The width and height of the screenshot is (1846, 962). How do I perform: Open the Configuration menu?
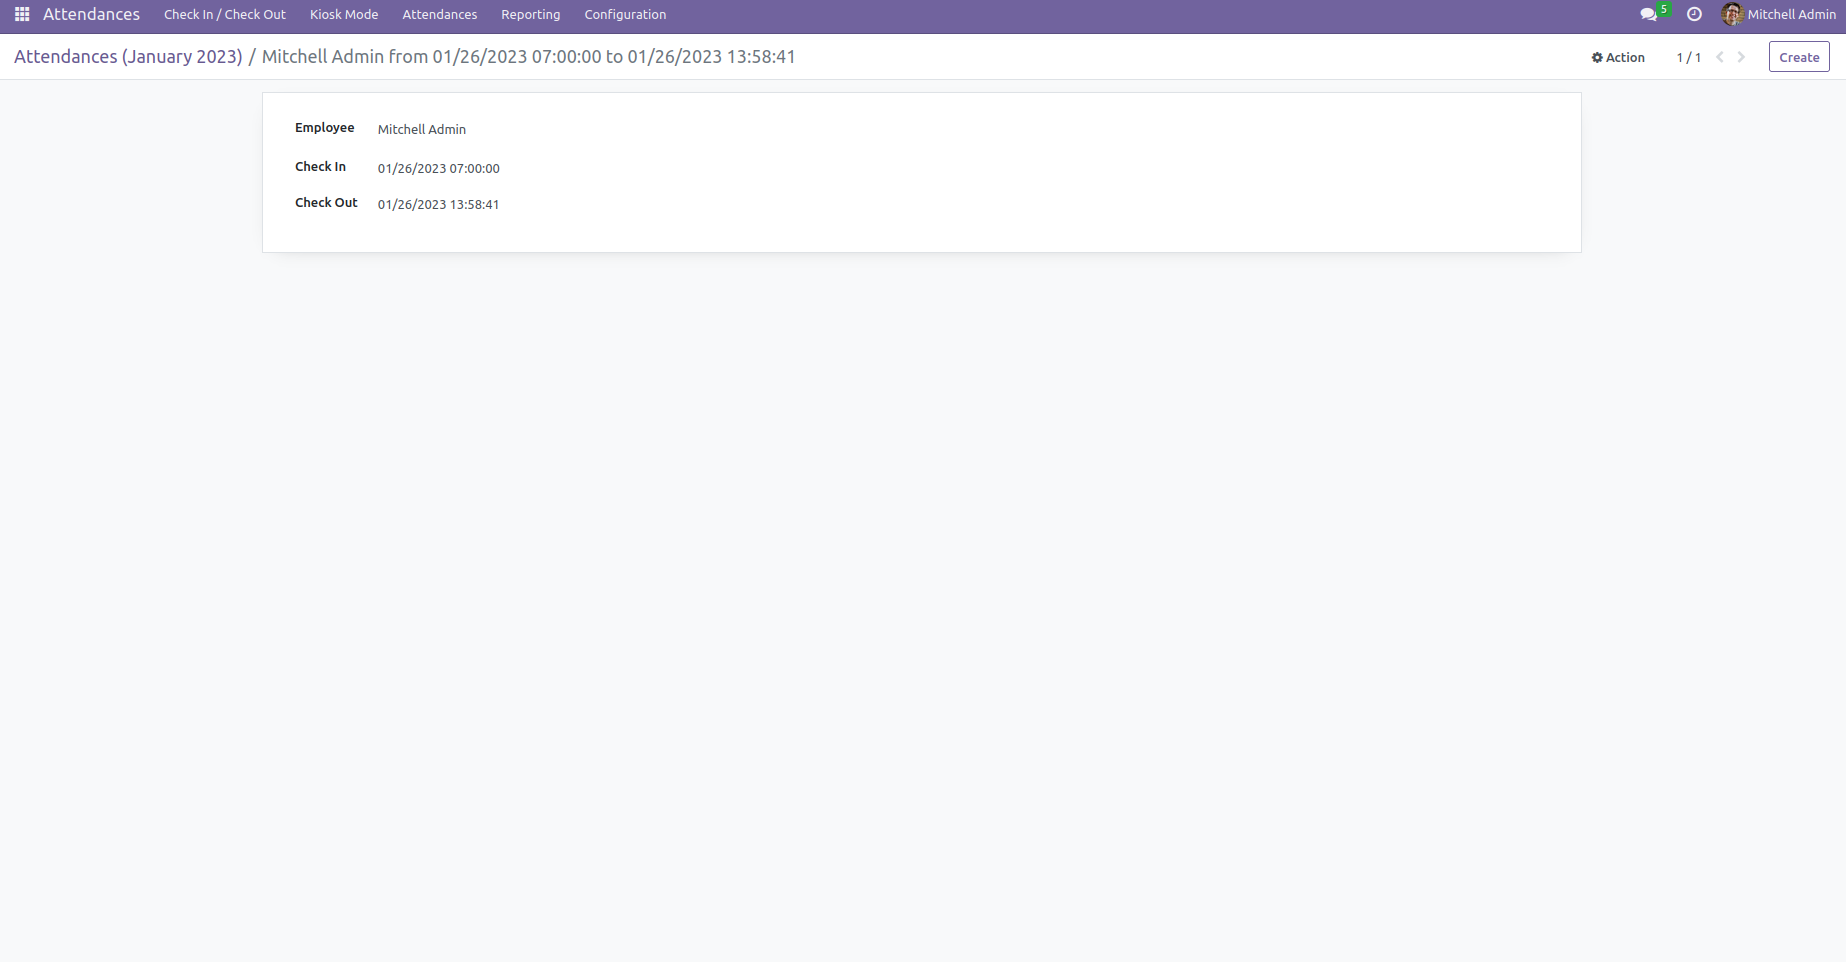[625, 14]
